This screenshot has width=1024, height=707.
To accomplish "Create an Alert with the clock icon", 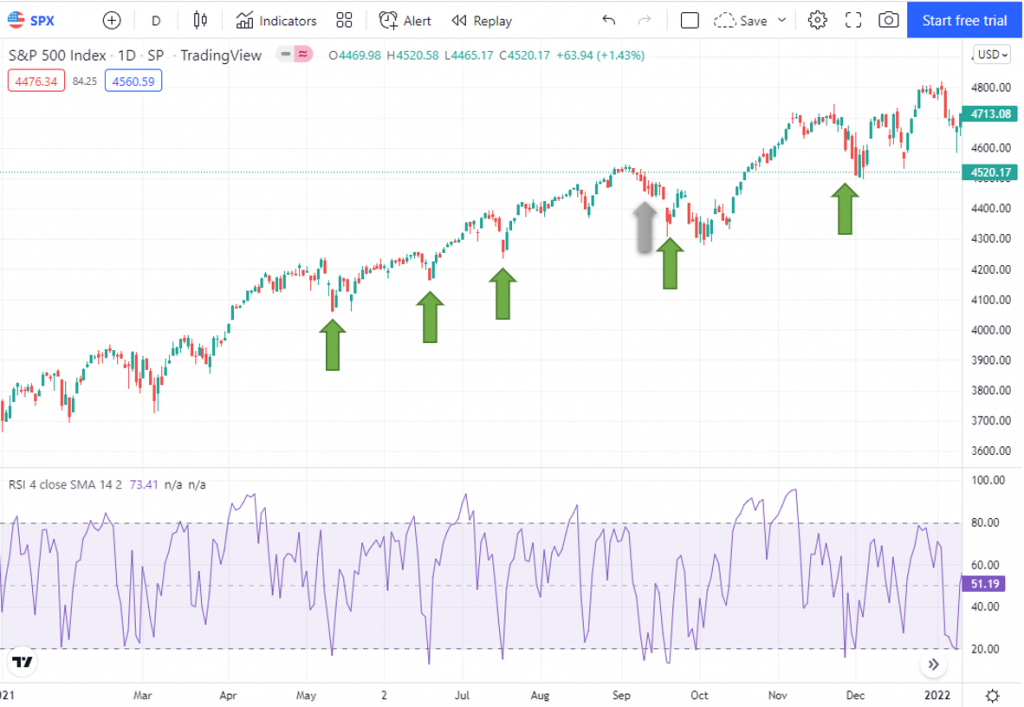I will [x=405, y=20].
